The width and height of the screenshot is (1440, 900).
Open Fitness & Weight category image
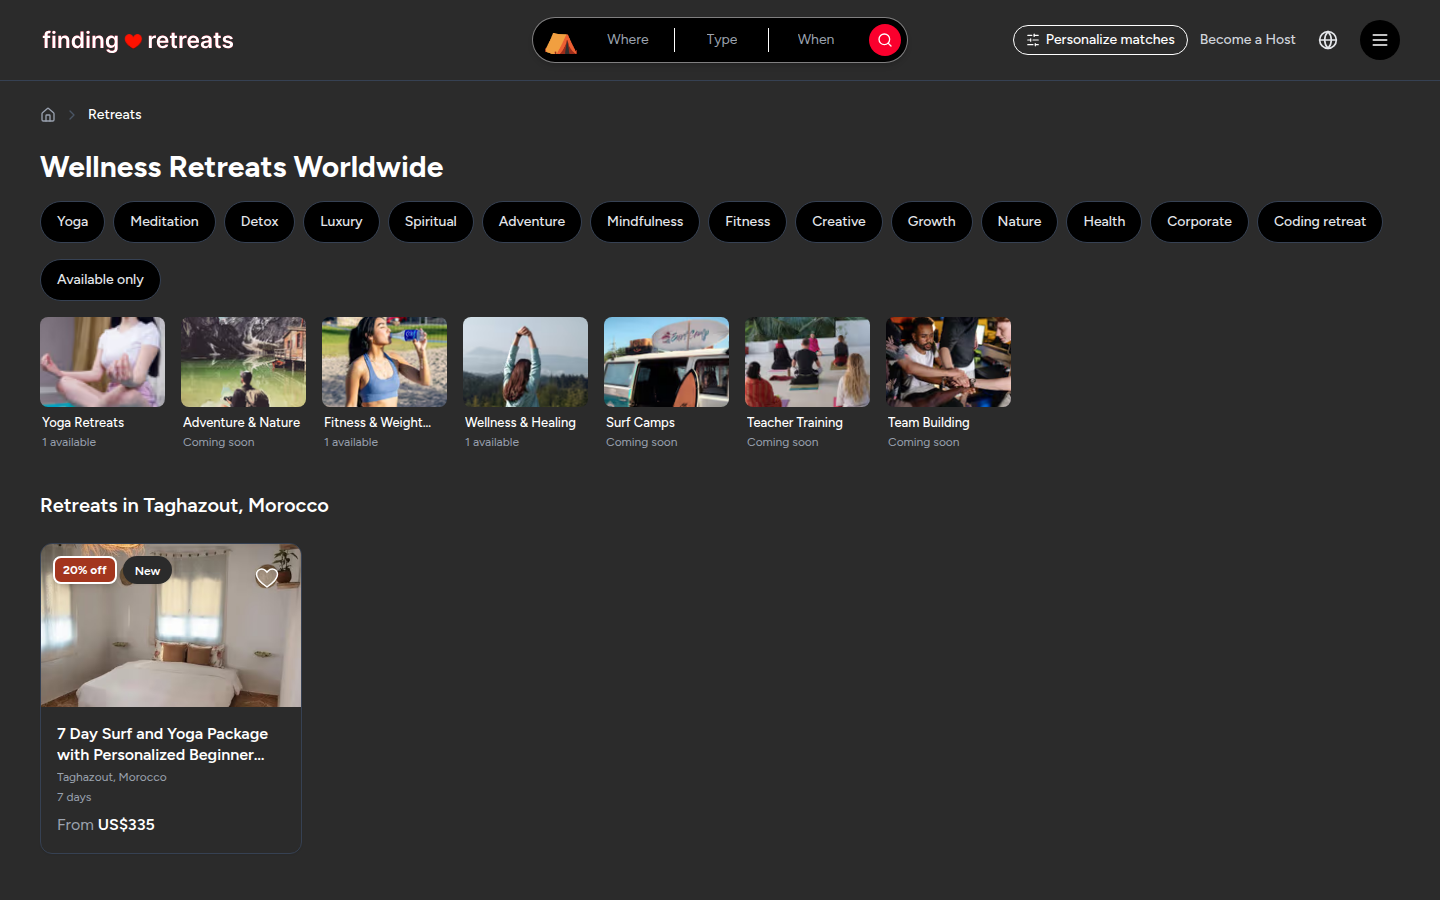[x=384, y=362]
